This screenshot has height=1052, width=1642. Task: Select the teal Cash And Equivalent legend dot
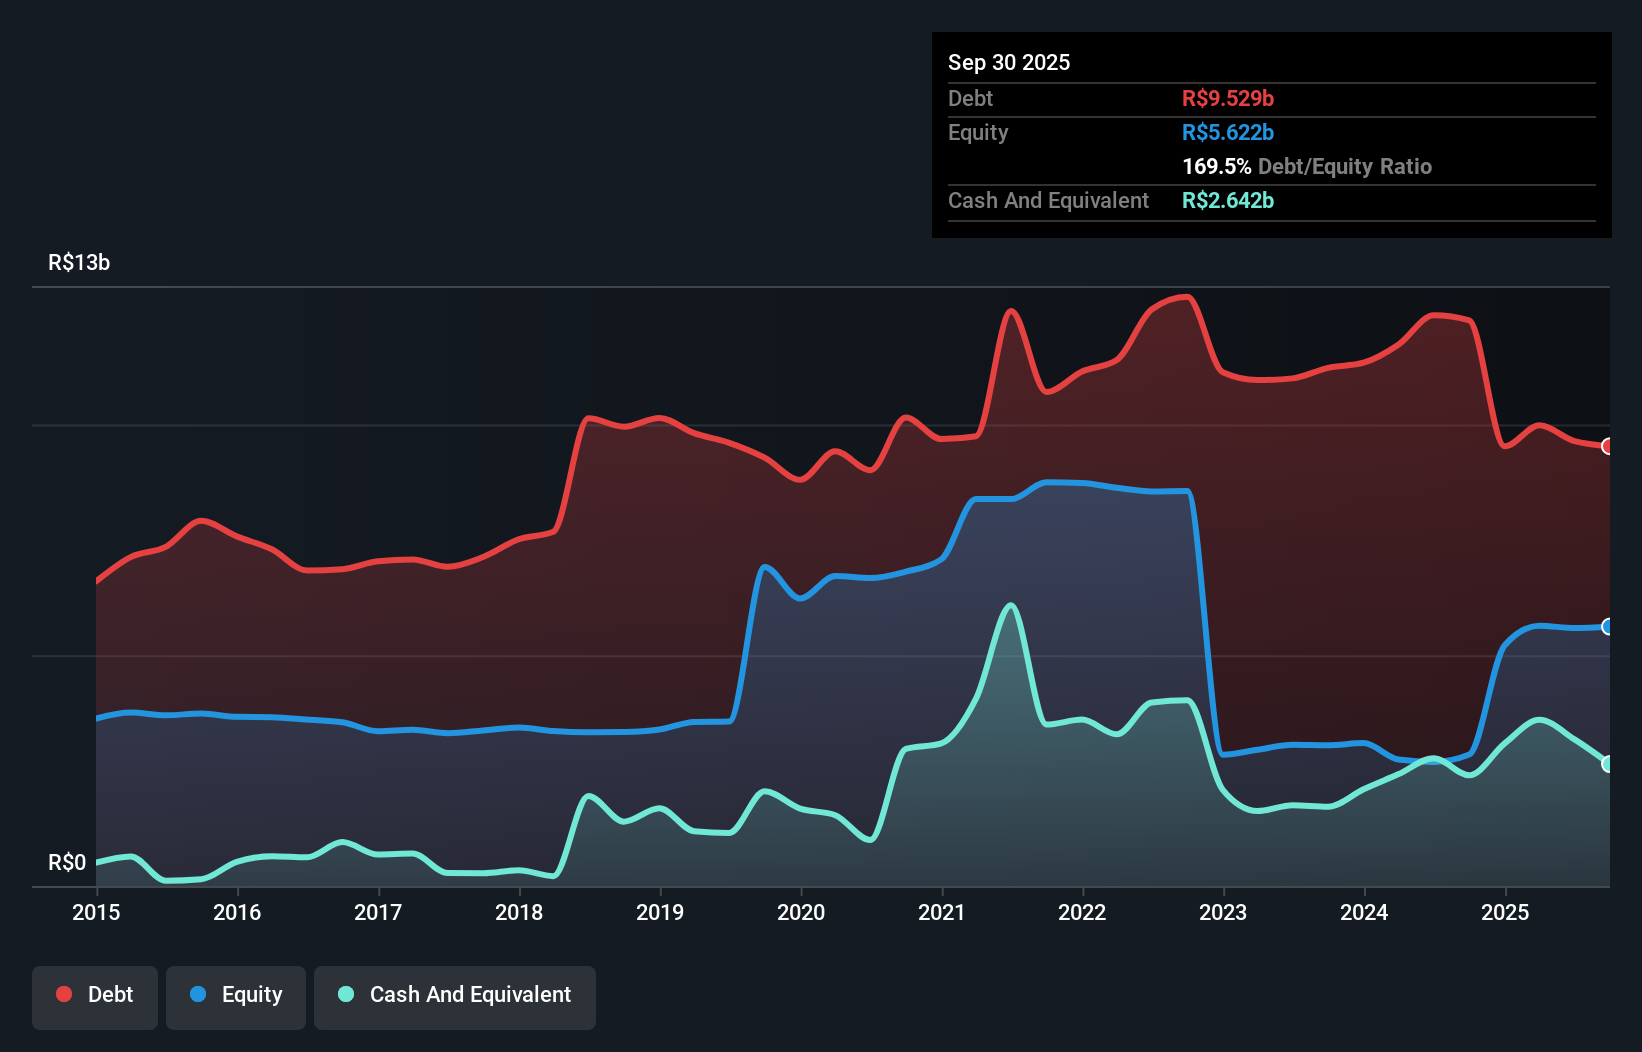(x=344, y=994)
